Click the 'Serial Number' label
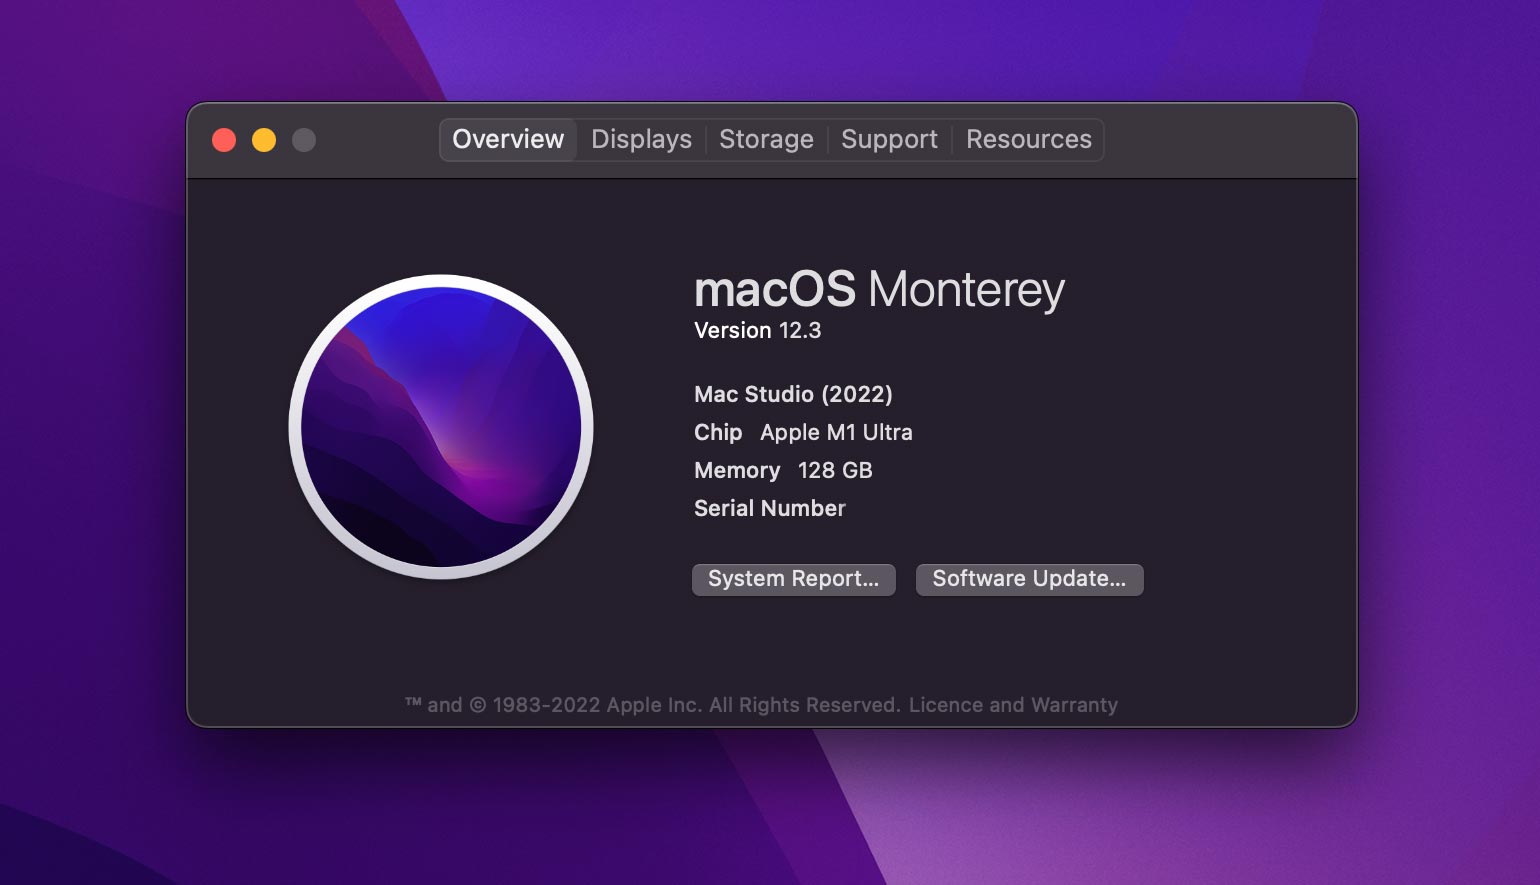The image size is (1540, 885). click(769, 508)
